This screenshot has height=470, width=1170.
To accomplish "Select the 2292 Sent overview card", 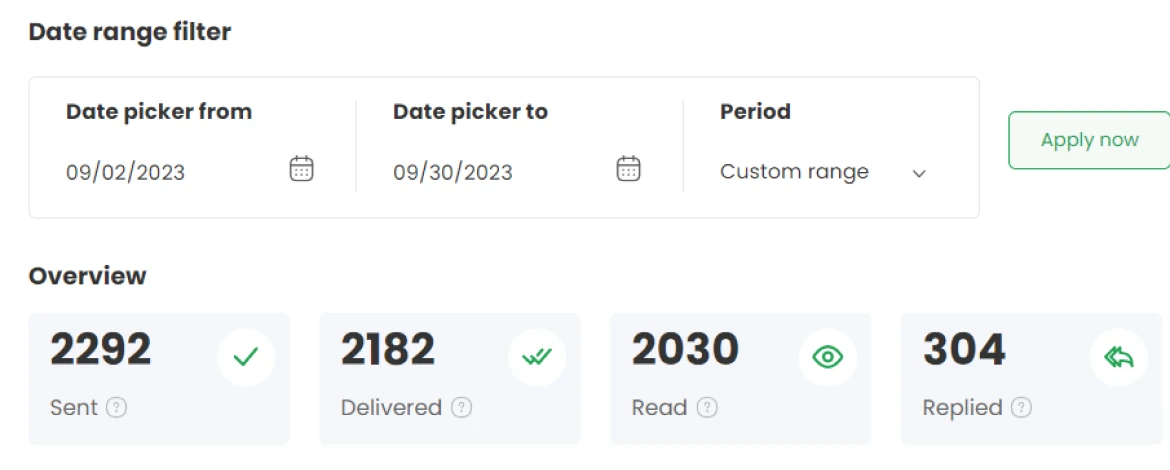I will tap(159, 378).
